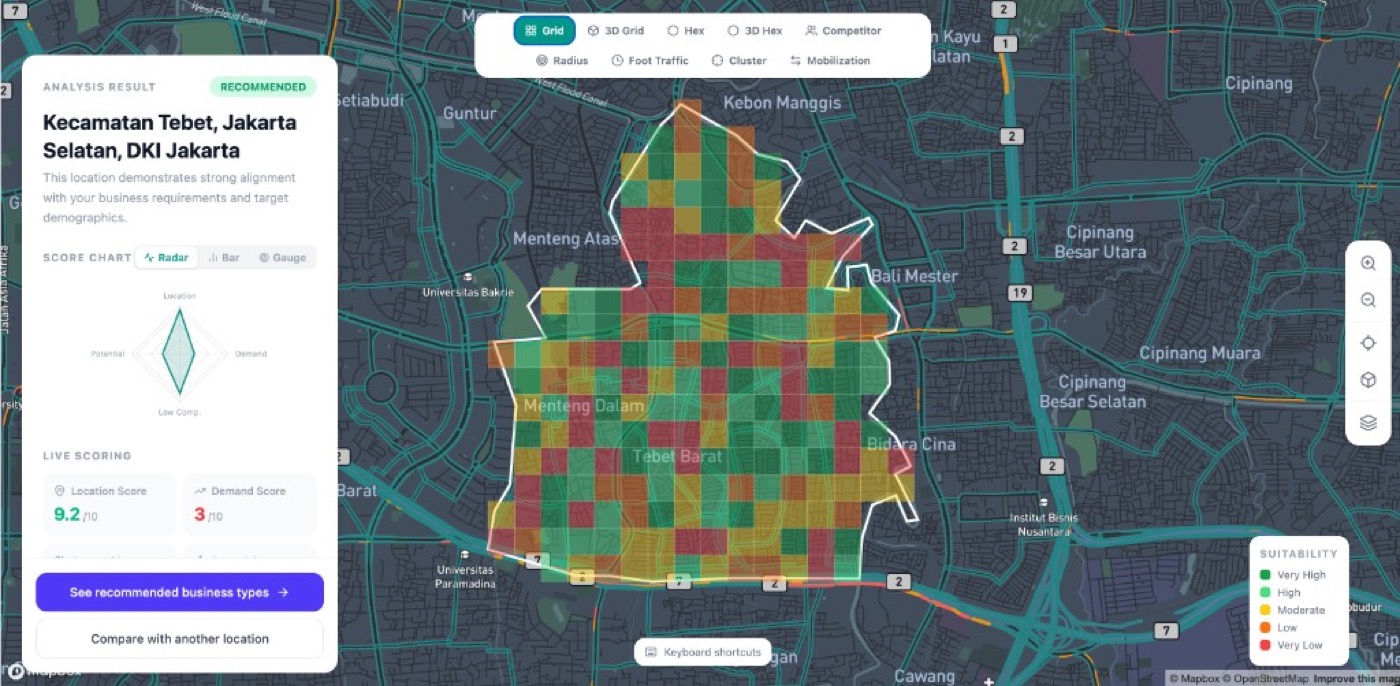Click the route 19 road shield
Screen dimensions: 1400x686
click(1019, 293)
